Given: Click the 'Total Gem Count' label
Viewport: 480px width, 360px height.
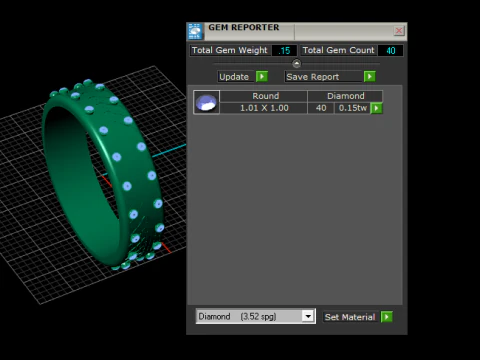Looking at the screenshot, I should point(339,50).
